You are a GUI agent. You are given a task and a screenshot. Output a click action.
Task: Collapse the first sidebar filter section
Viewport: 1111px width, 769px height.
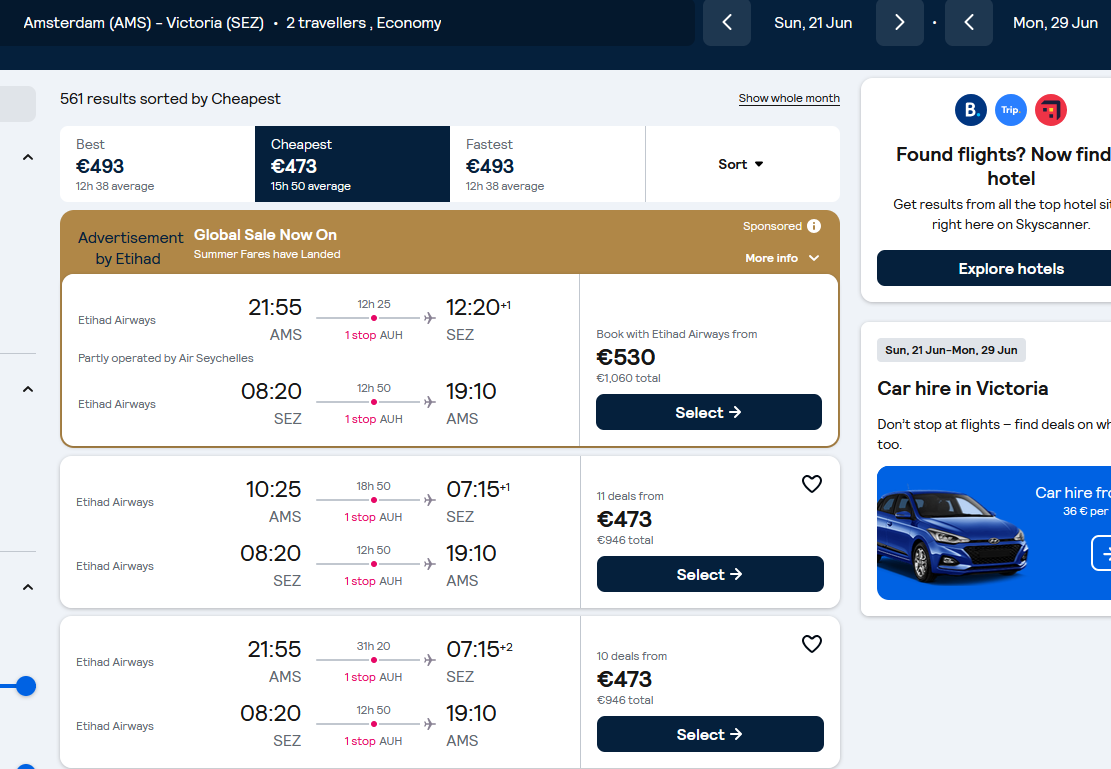pos(28,157)
